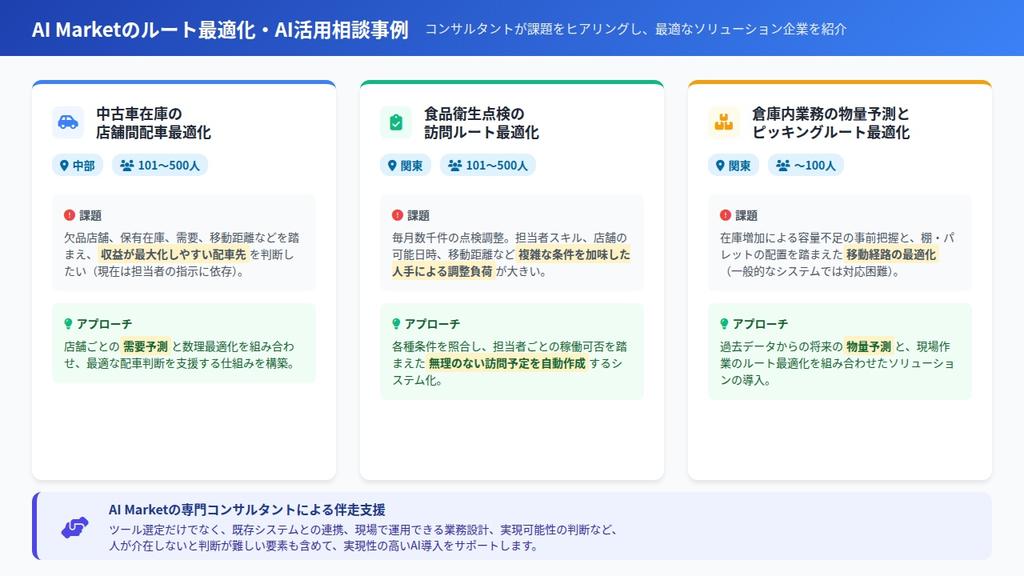The image size is (1024, 576).
Task: Click highlighted text 収益が最大化しやすい配車先
Action: [x=173, y=254]
